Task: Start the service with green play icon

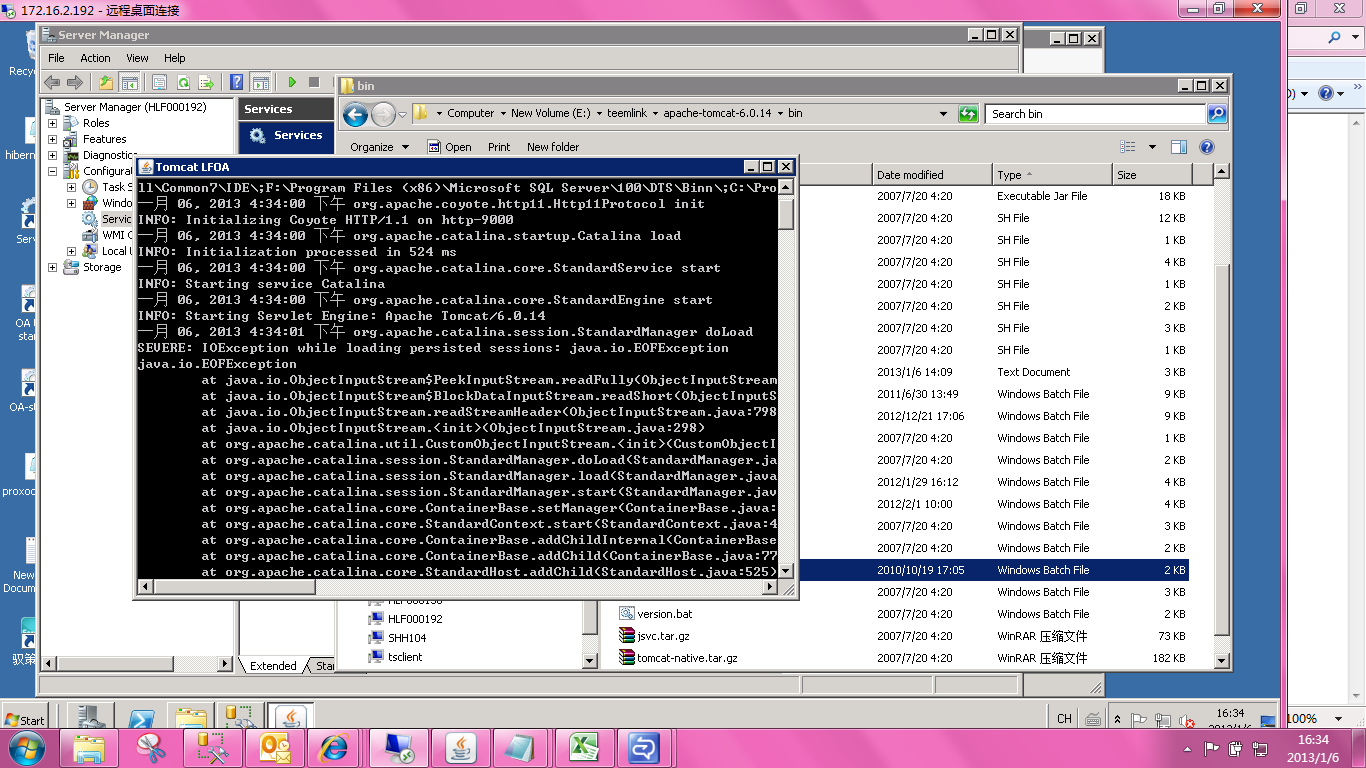Action: 292,82
